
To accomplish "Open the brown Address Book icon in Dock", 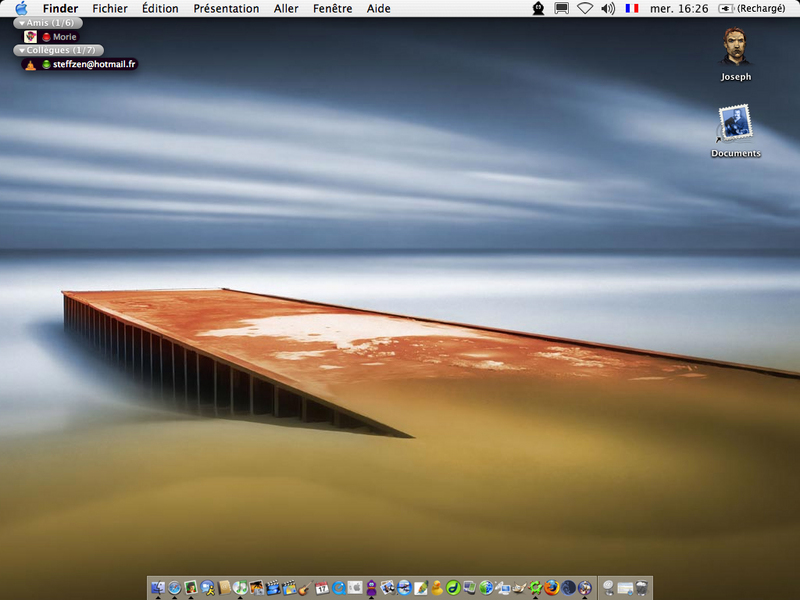I will point(223,588).
